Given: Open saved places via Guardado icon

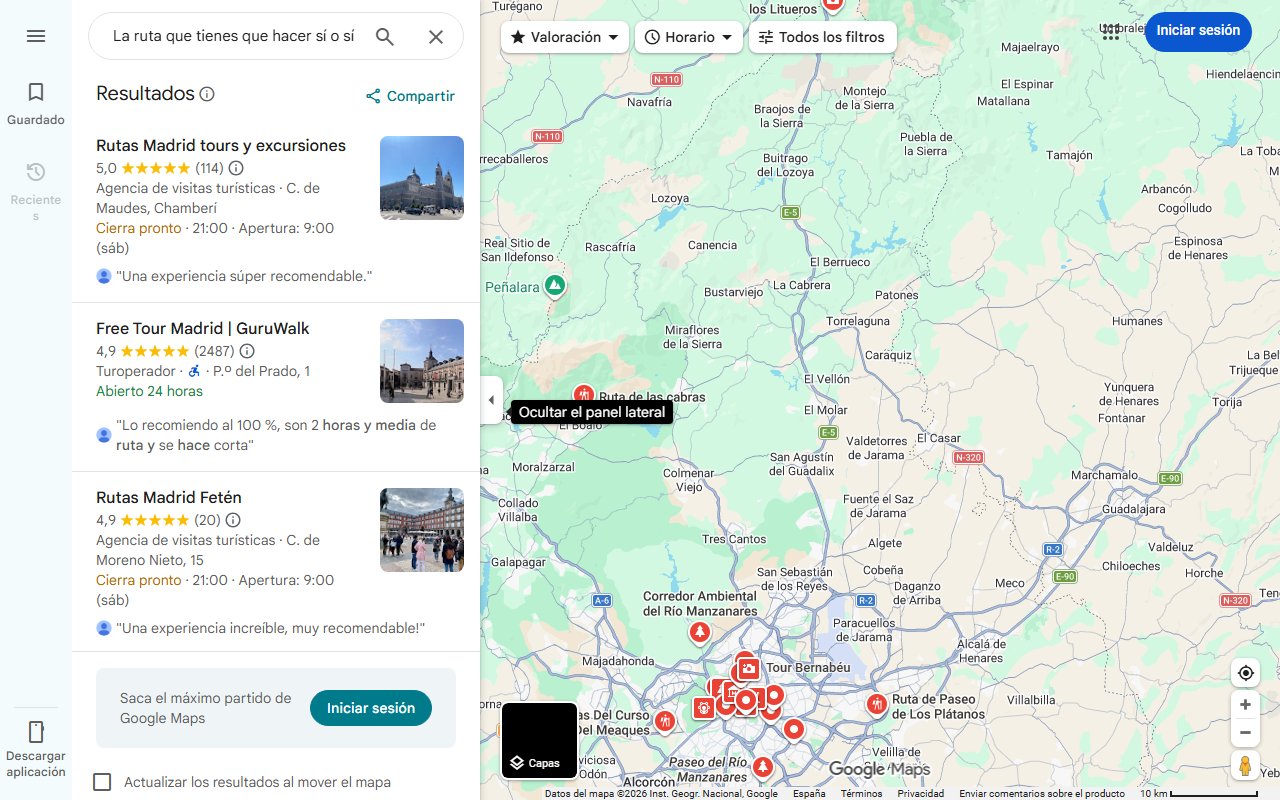Looking at the screenshot, I should (x=35, y=91).
